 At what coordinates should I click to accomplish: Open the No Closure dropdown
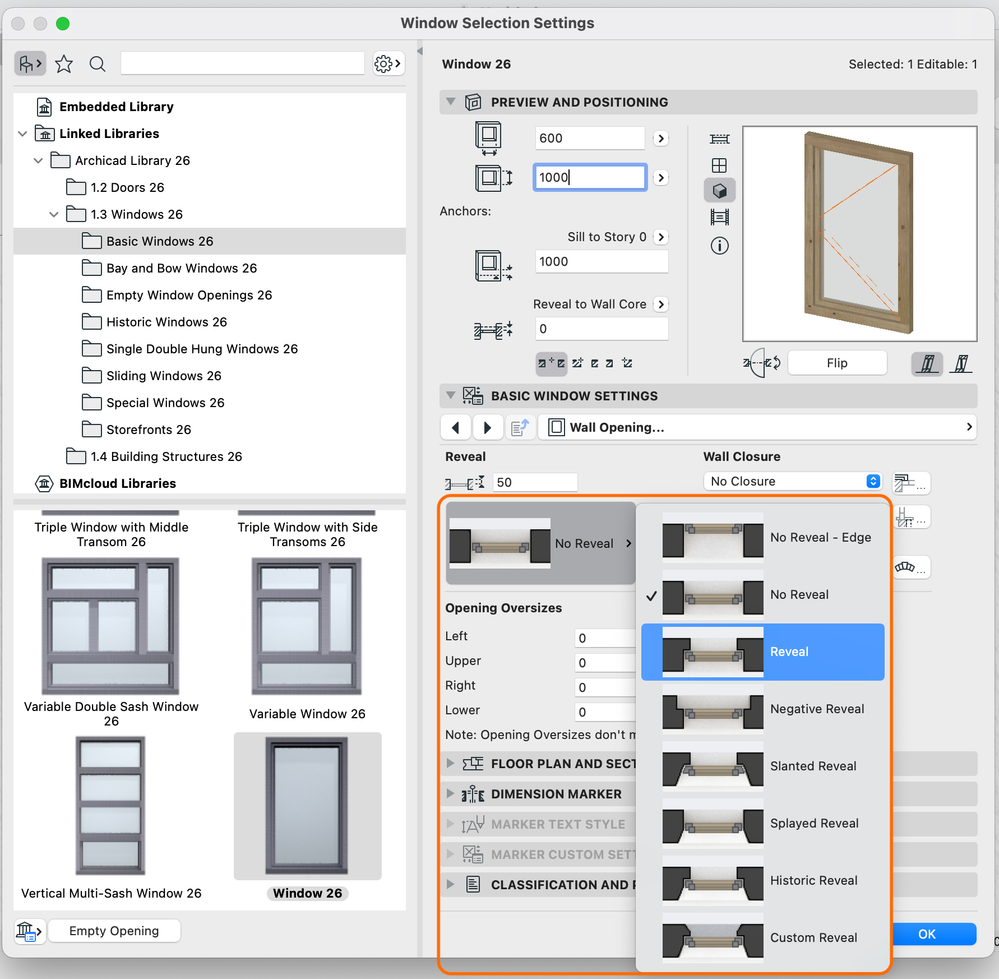point(793,481)
